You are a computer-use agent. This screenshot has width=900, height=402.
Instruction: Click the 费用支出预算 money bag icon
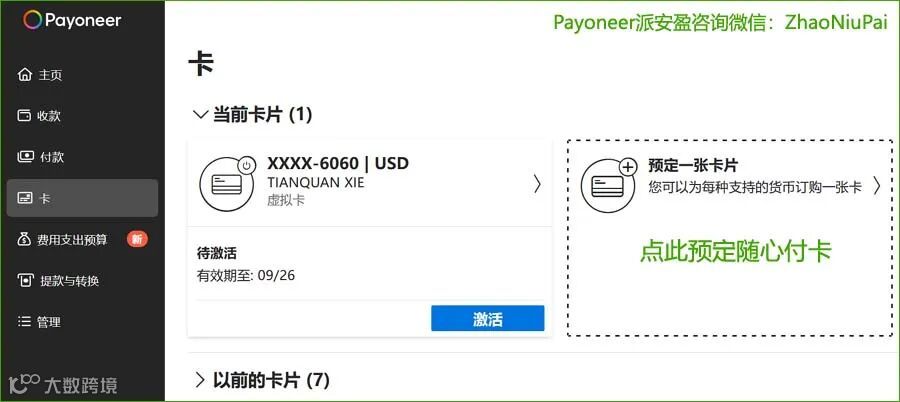(x=25, y=239)
